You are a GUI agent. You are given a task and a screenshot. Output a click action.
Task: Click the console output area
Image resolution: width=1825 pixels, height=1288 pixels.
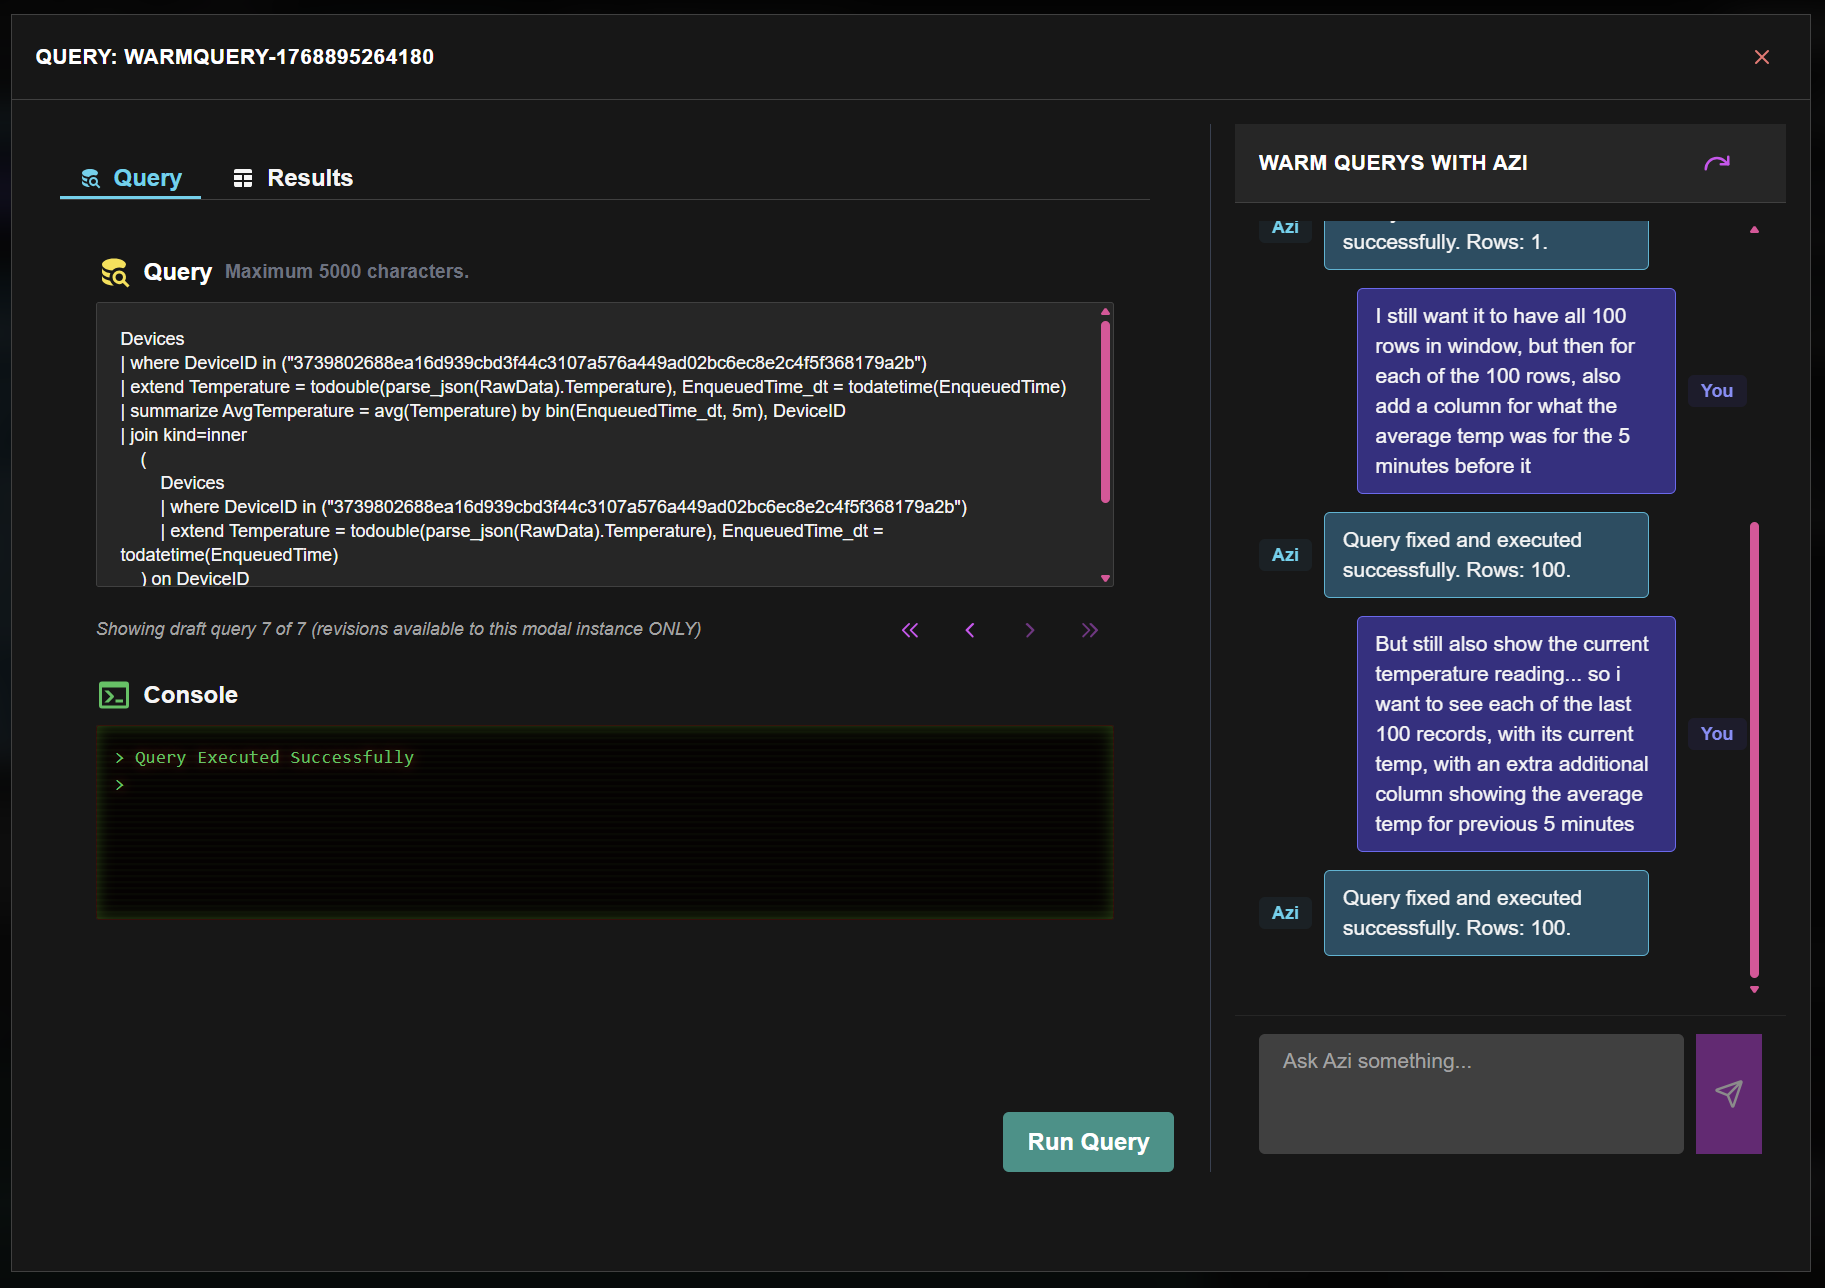605,822
